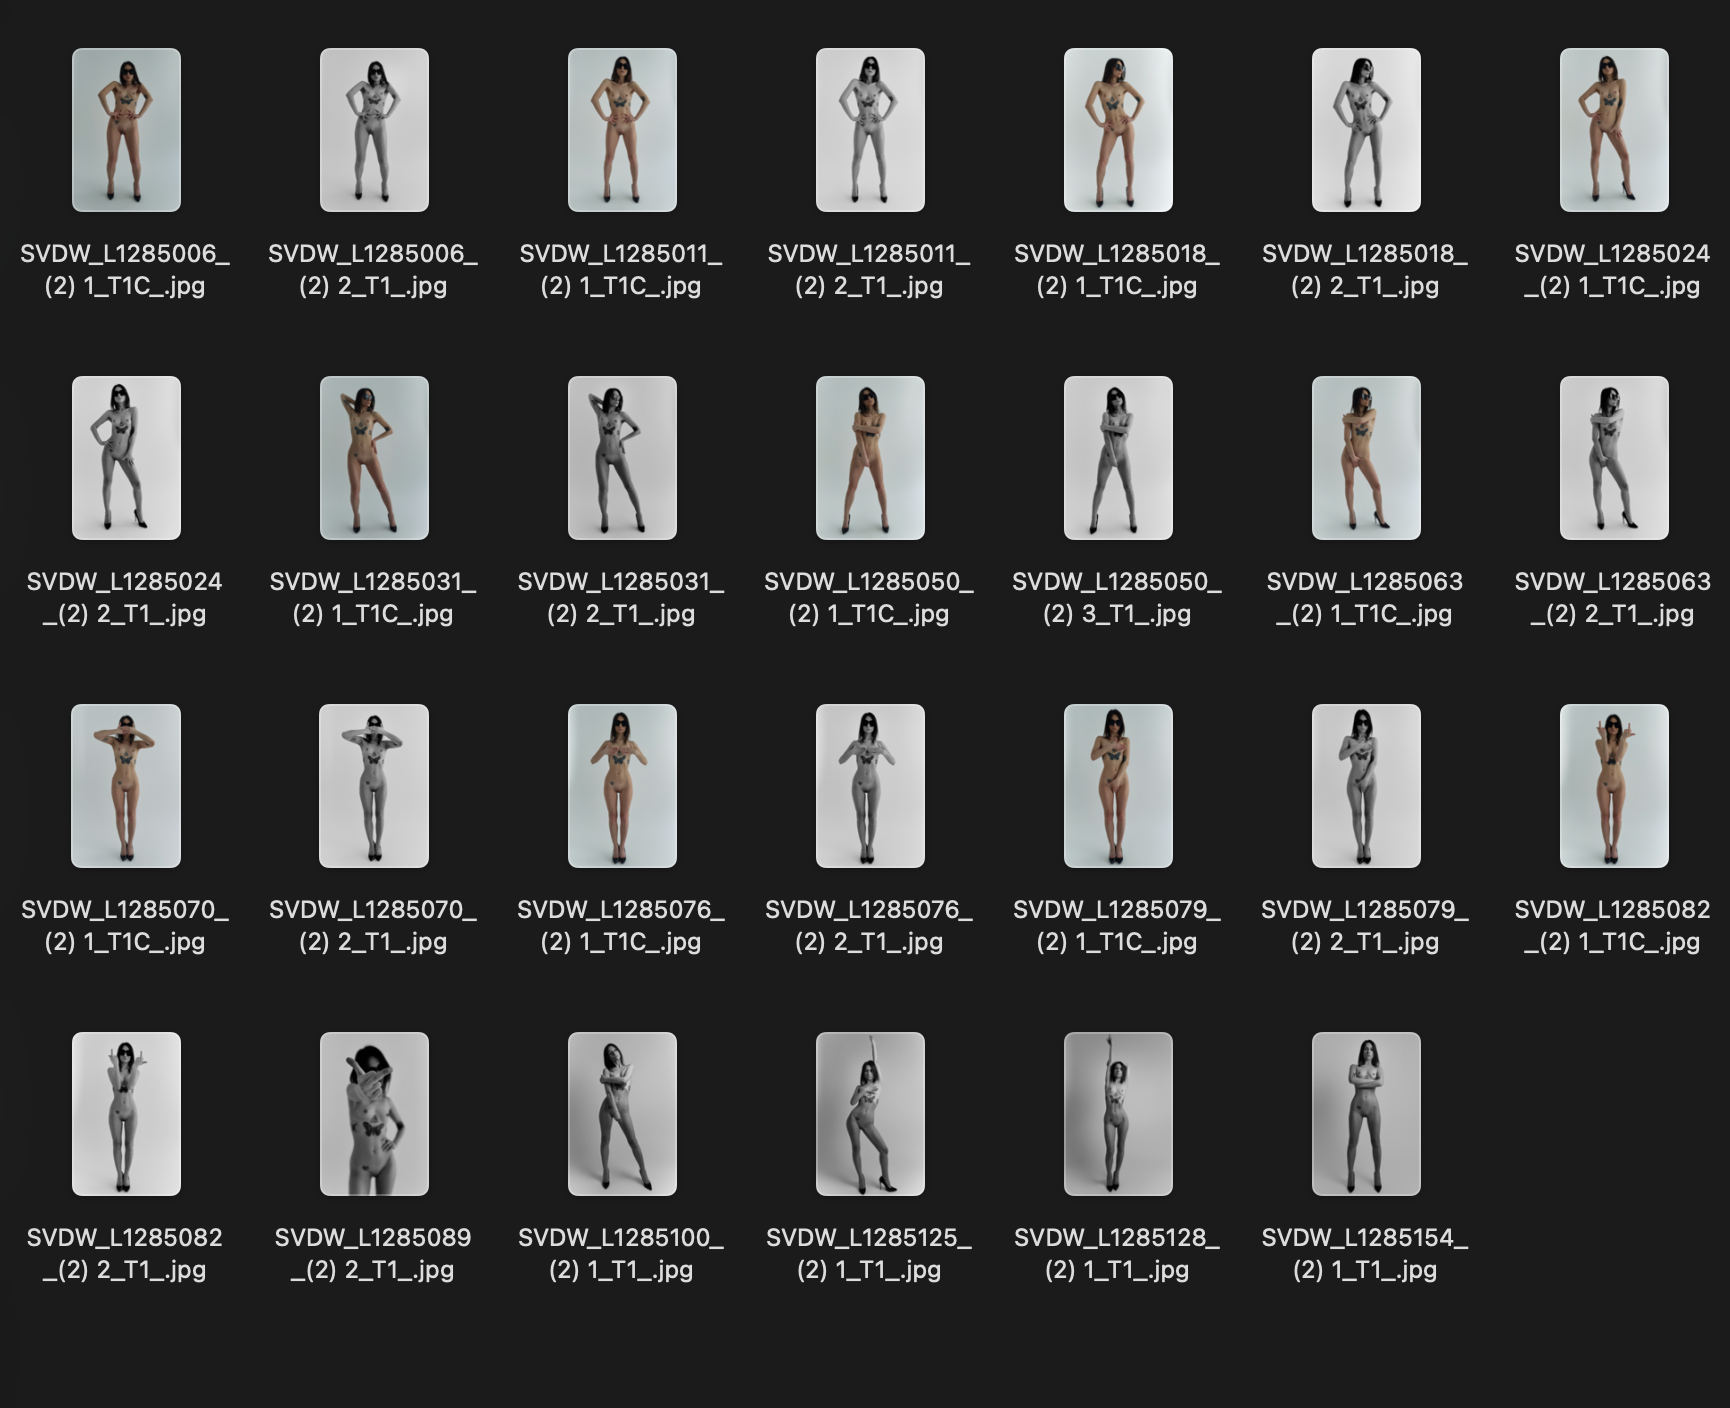Screen dimensions: 1730x1408
Task: Click filename SVDW_L1285128_(2) 1_T1_.jpg
Action: 1117,1254
